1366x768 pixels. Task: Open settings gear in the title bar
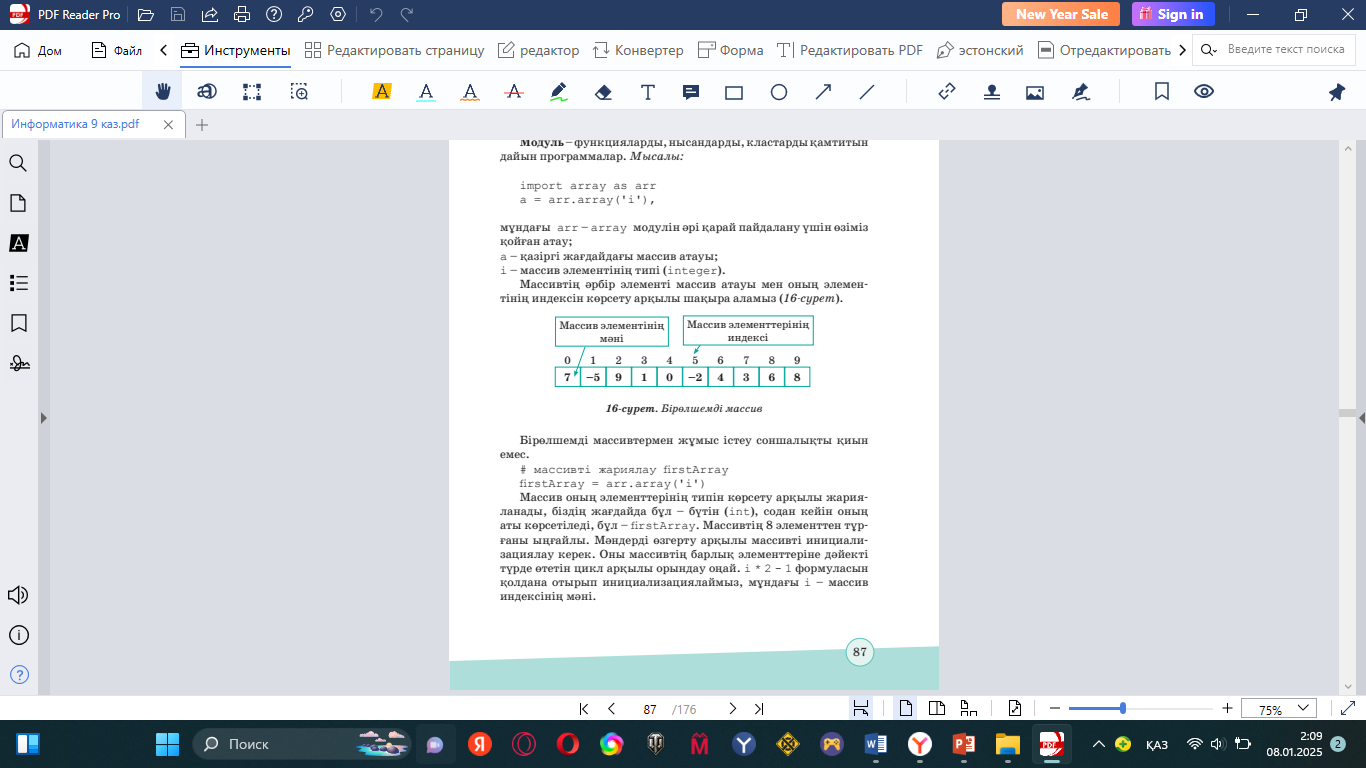pyautogui.click(x=338, y=15)
